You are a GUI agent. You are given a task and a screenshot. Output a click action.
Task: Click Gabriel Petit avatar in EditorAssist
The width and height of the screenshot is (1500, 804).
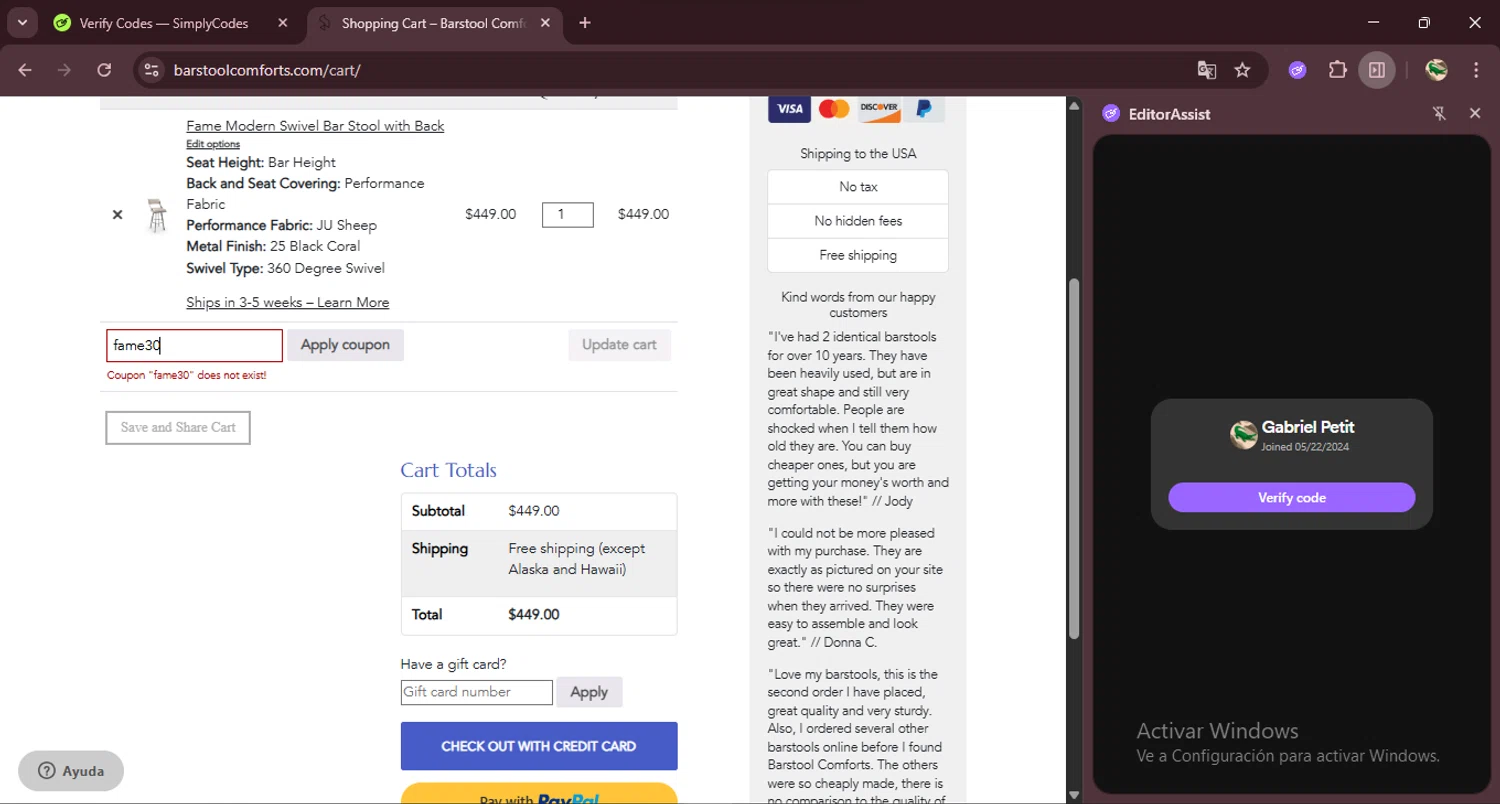tap(1243, 435)
